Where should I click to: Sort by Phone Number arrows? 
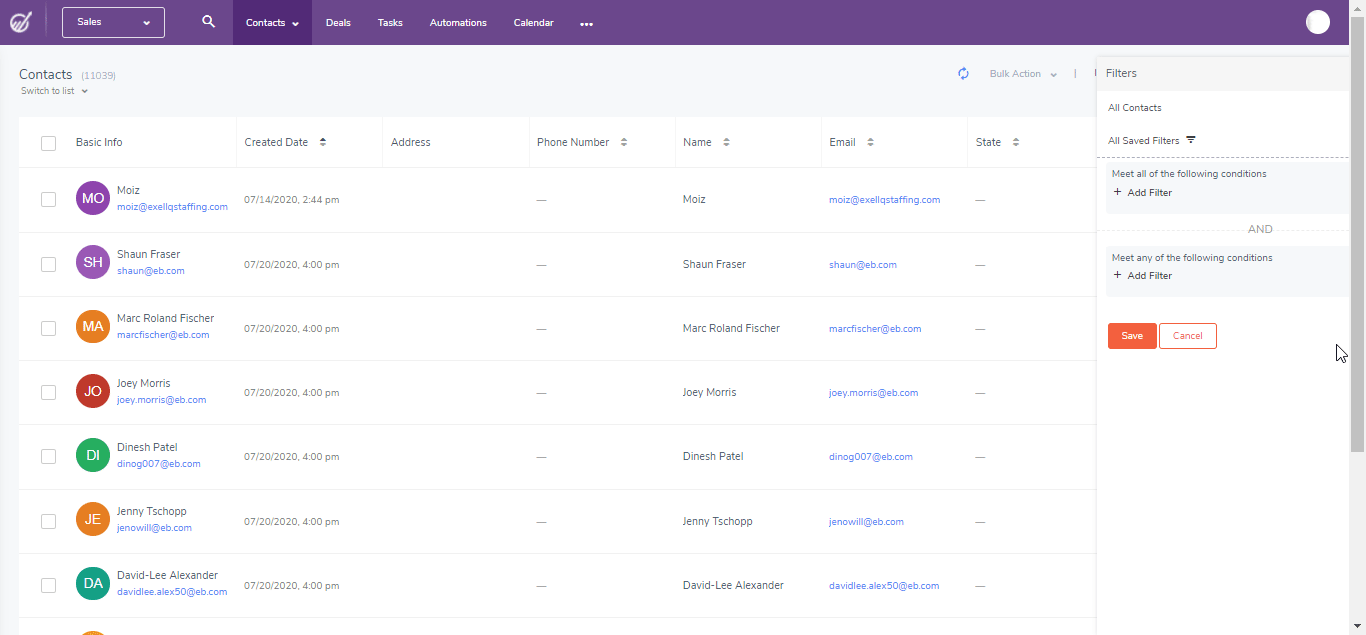pyautogui.click(x=624, y=142)
